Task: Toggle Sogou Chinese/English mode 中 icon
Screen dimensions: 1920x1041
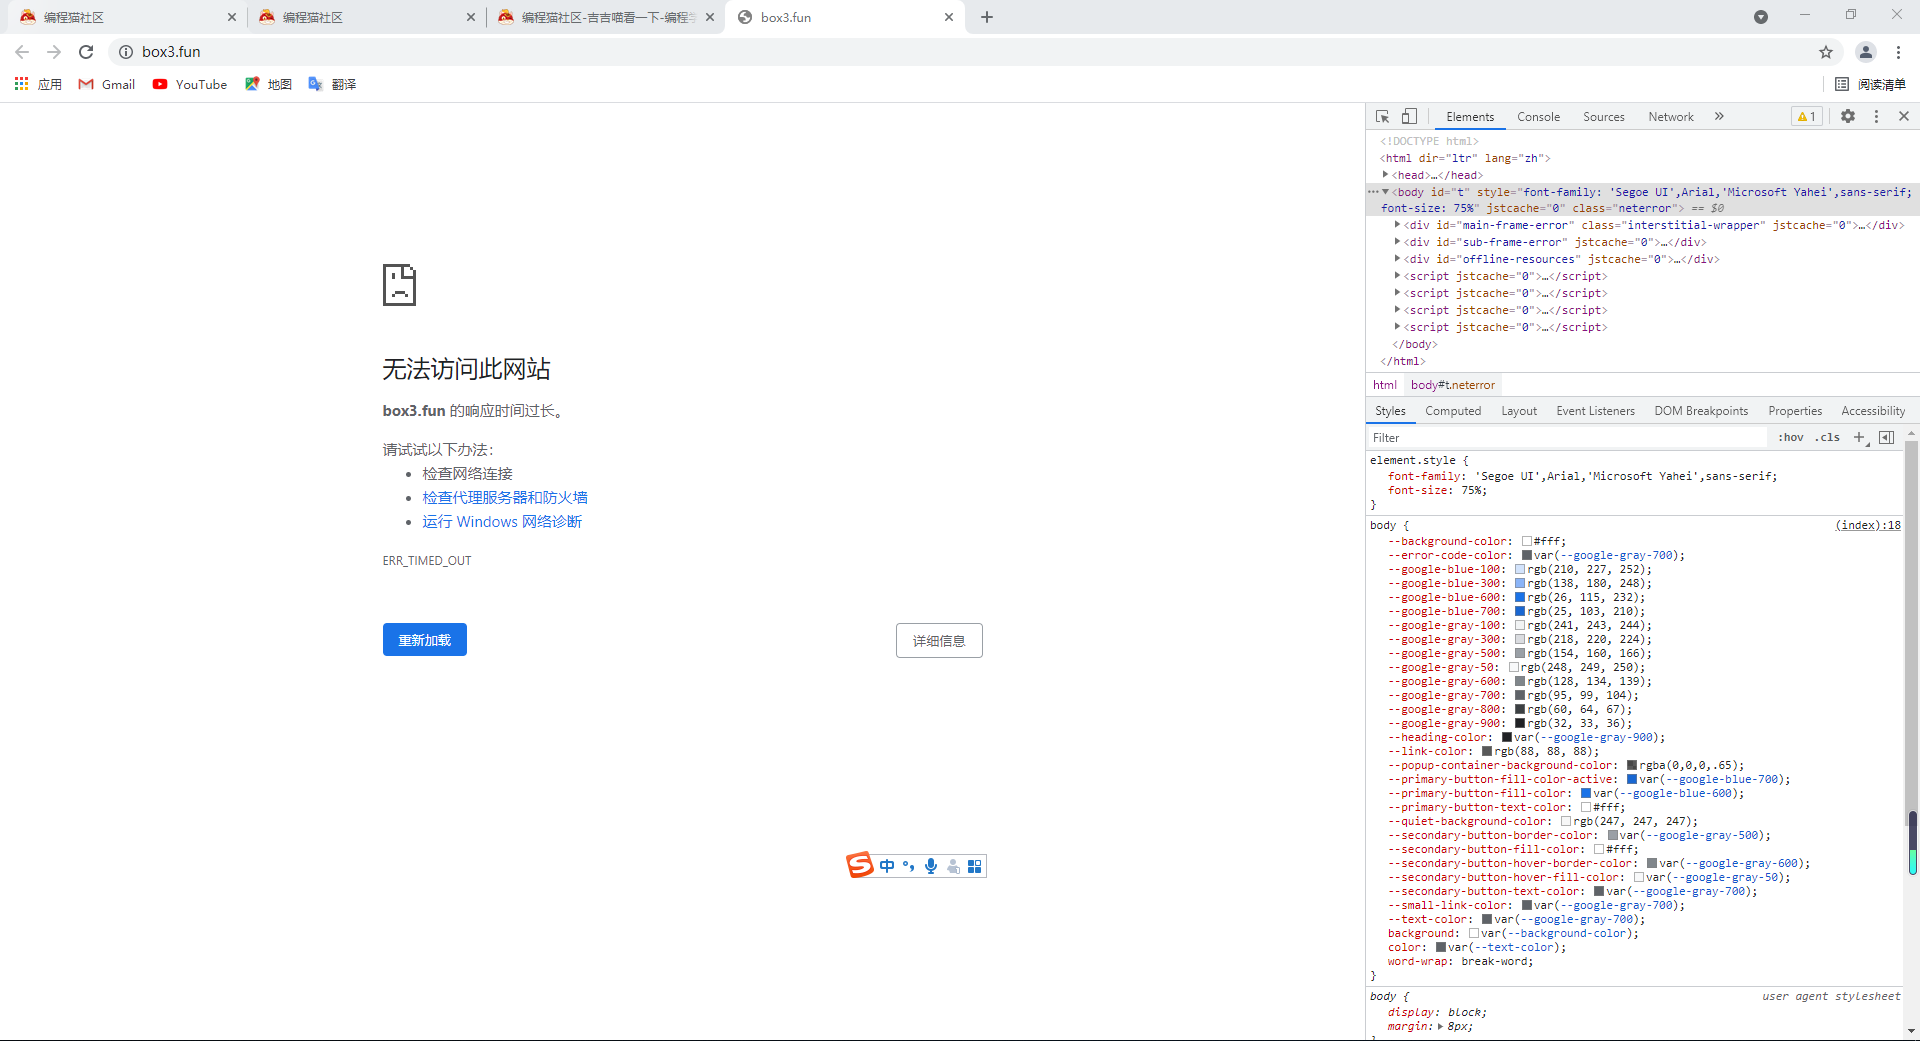Action: 887,866
